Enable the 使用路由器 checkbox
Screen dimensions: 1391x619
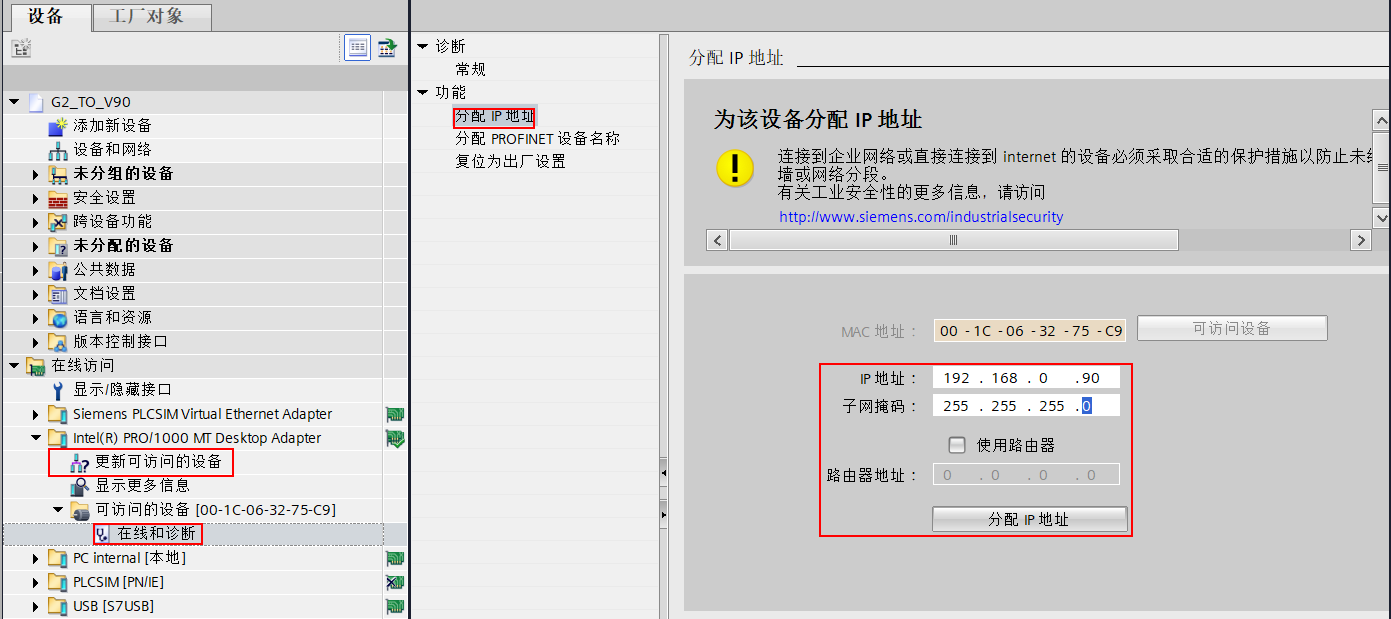coord(957,445)
